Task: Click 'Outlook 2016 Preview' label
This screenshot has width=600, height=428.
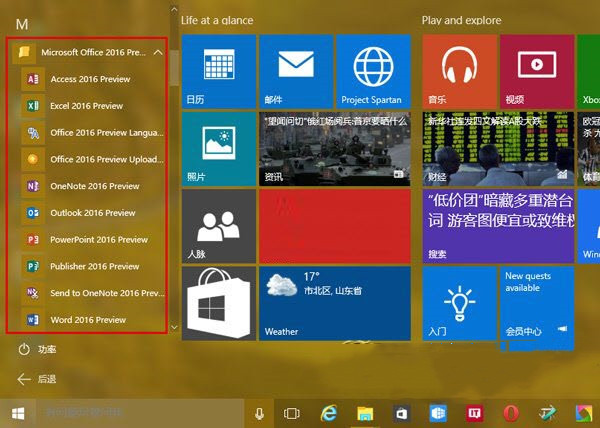Action: click(x=93, y=213)
